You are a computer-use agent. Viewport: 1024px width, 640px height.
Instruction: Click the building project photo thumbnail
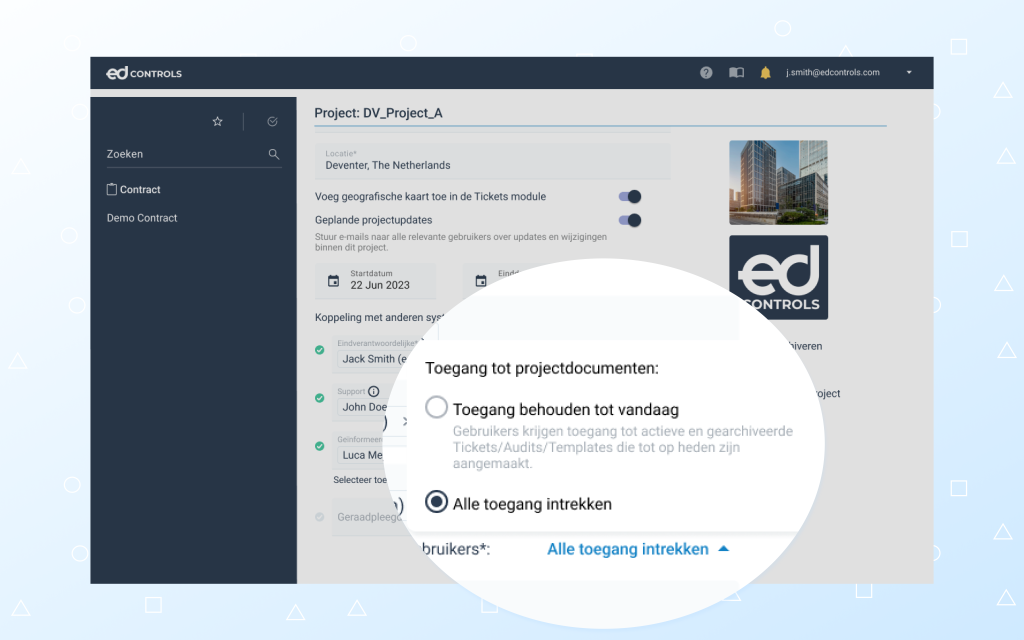pos(778,182)
